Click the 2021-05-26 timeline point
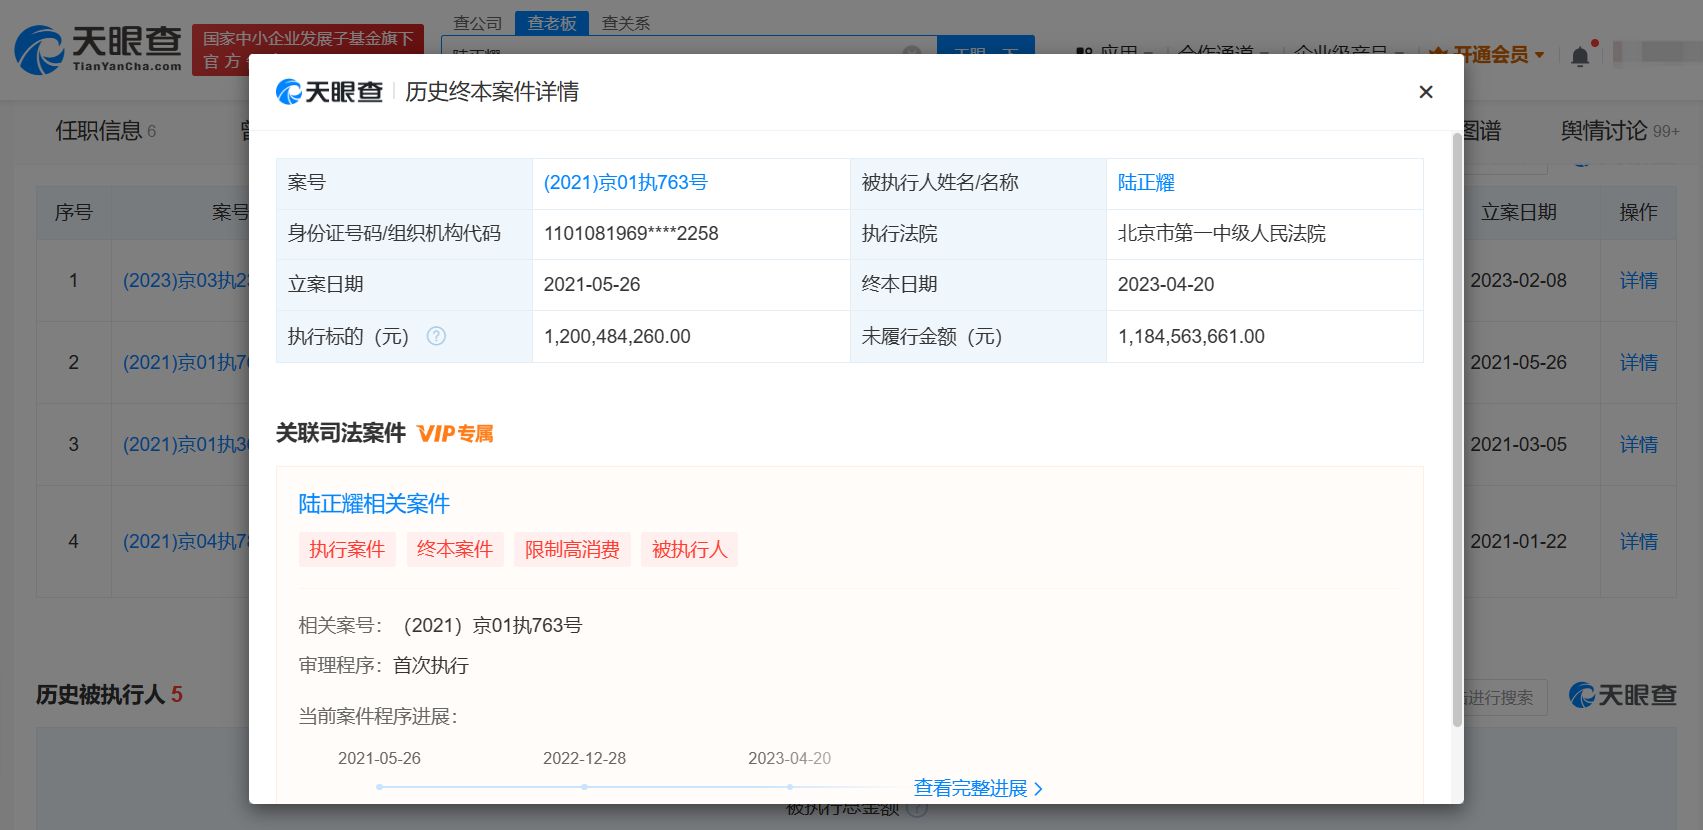Viewport: 1703px width, 830px height. [380, 787]
